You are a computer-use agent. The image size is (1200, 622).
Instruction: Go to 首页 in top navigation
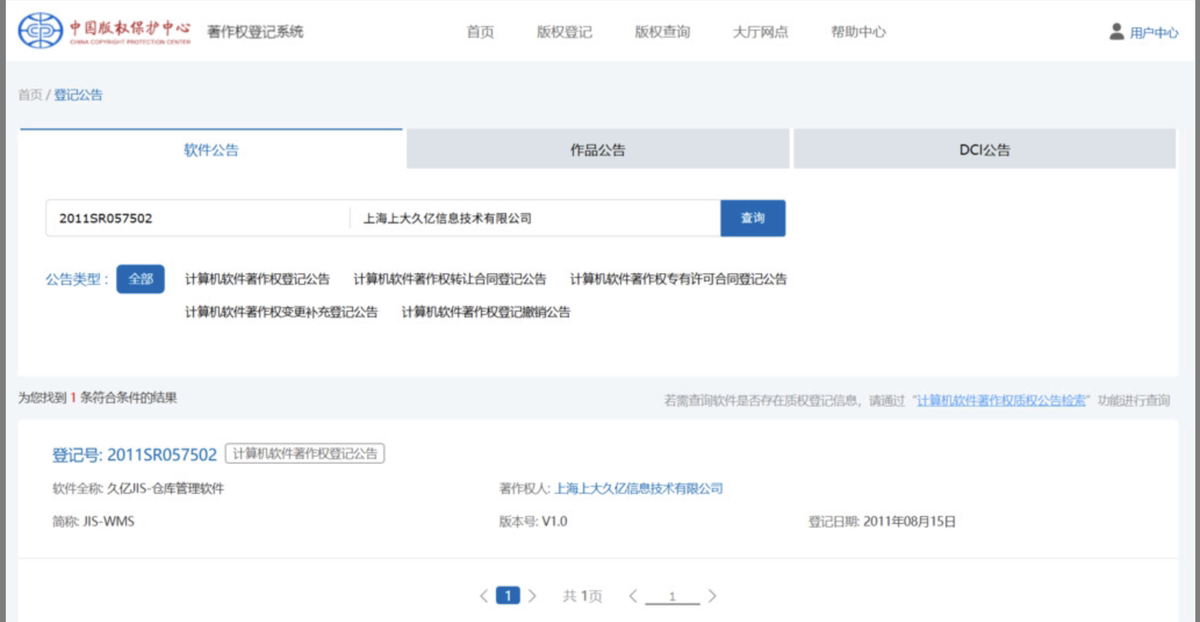(x=480, y=32)
